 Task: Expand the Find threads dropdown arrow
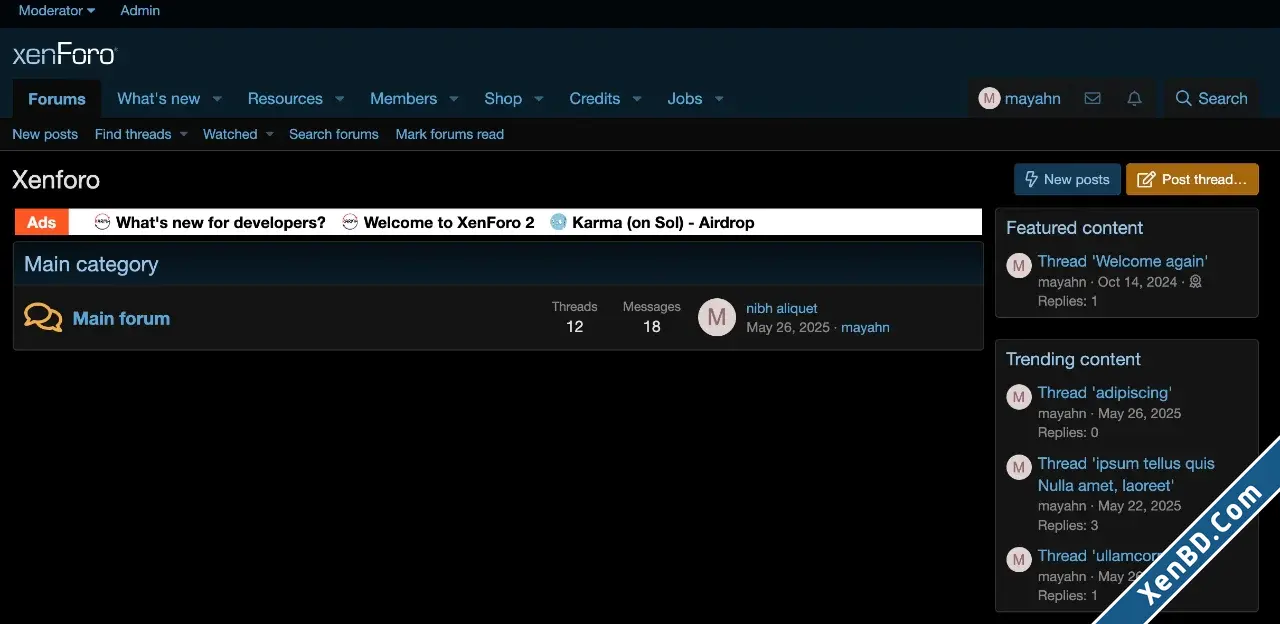183,134
